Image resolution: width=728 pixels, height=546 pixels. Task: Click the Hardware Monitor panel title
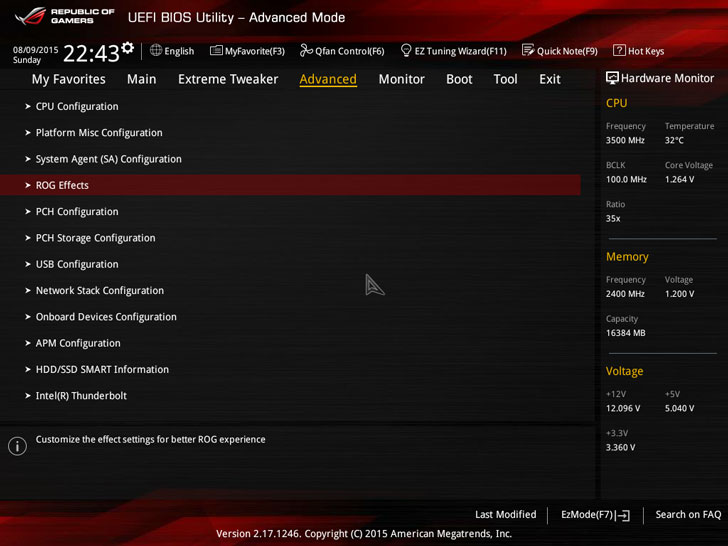pyautogui.click(x=667, y=78)
